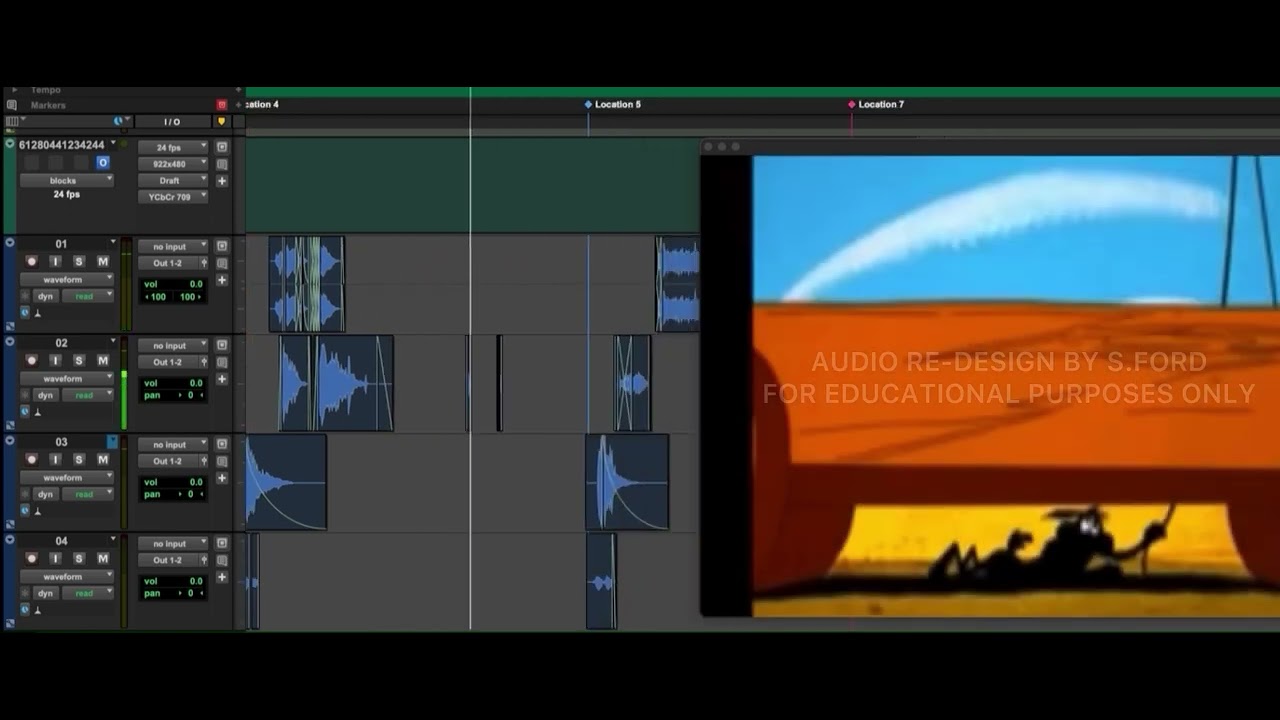Open track 02 options round arrow

10,341
